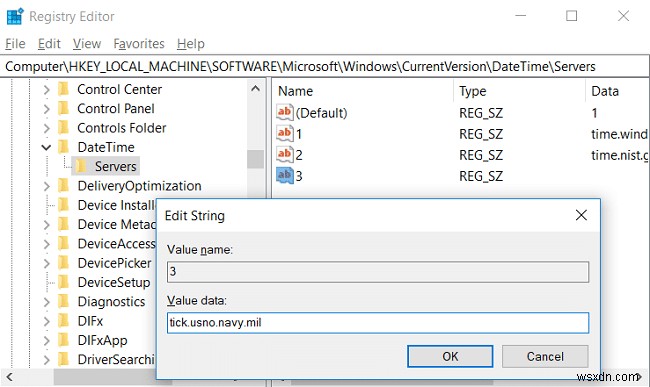
Task: Select the Device Metadata folder icon
Action: point(63,224)
